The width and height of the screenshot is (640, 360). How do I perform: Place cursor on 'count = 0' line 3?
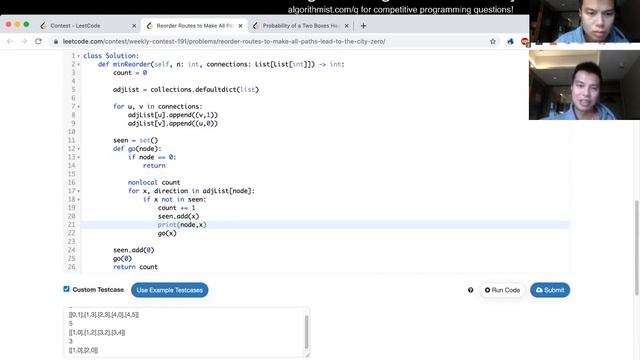[x=130, y=73]
